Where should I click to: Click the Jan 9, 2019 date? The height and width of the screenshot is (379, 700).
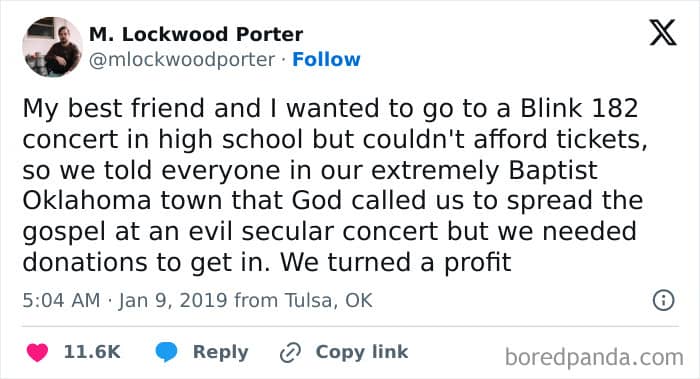pos(173,300)
